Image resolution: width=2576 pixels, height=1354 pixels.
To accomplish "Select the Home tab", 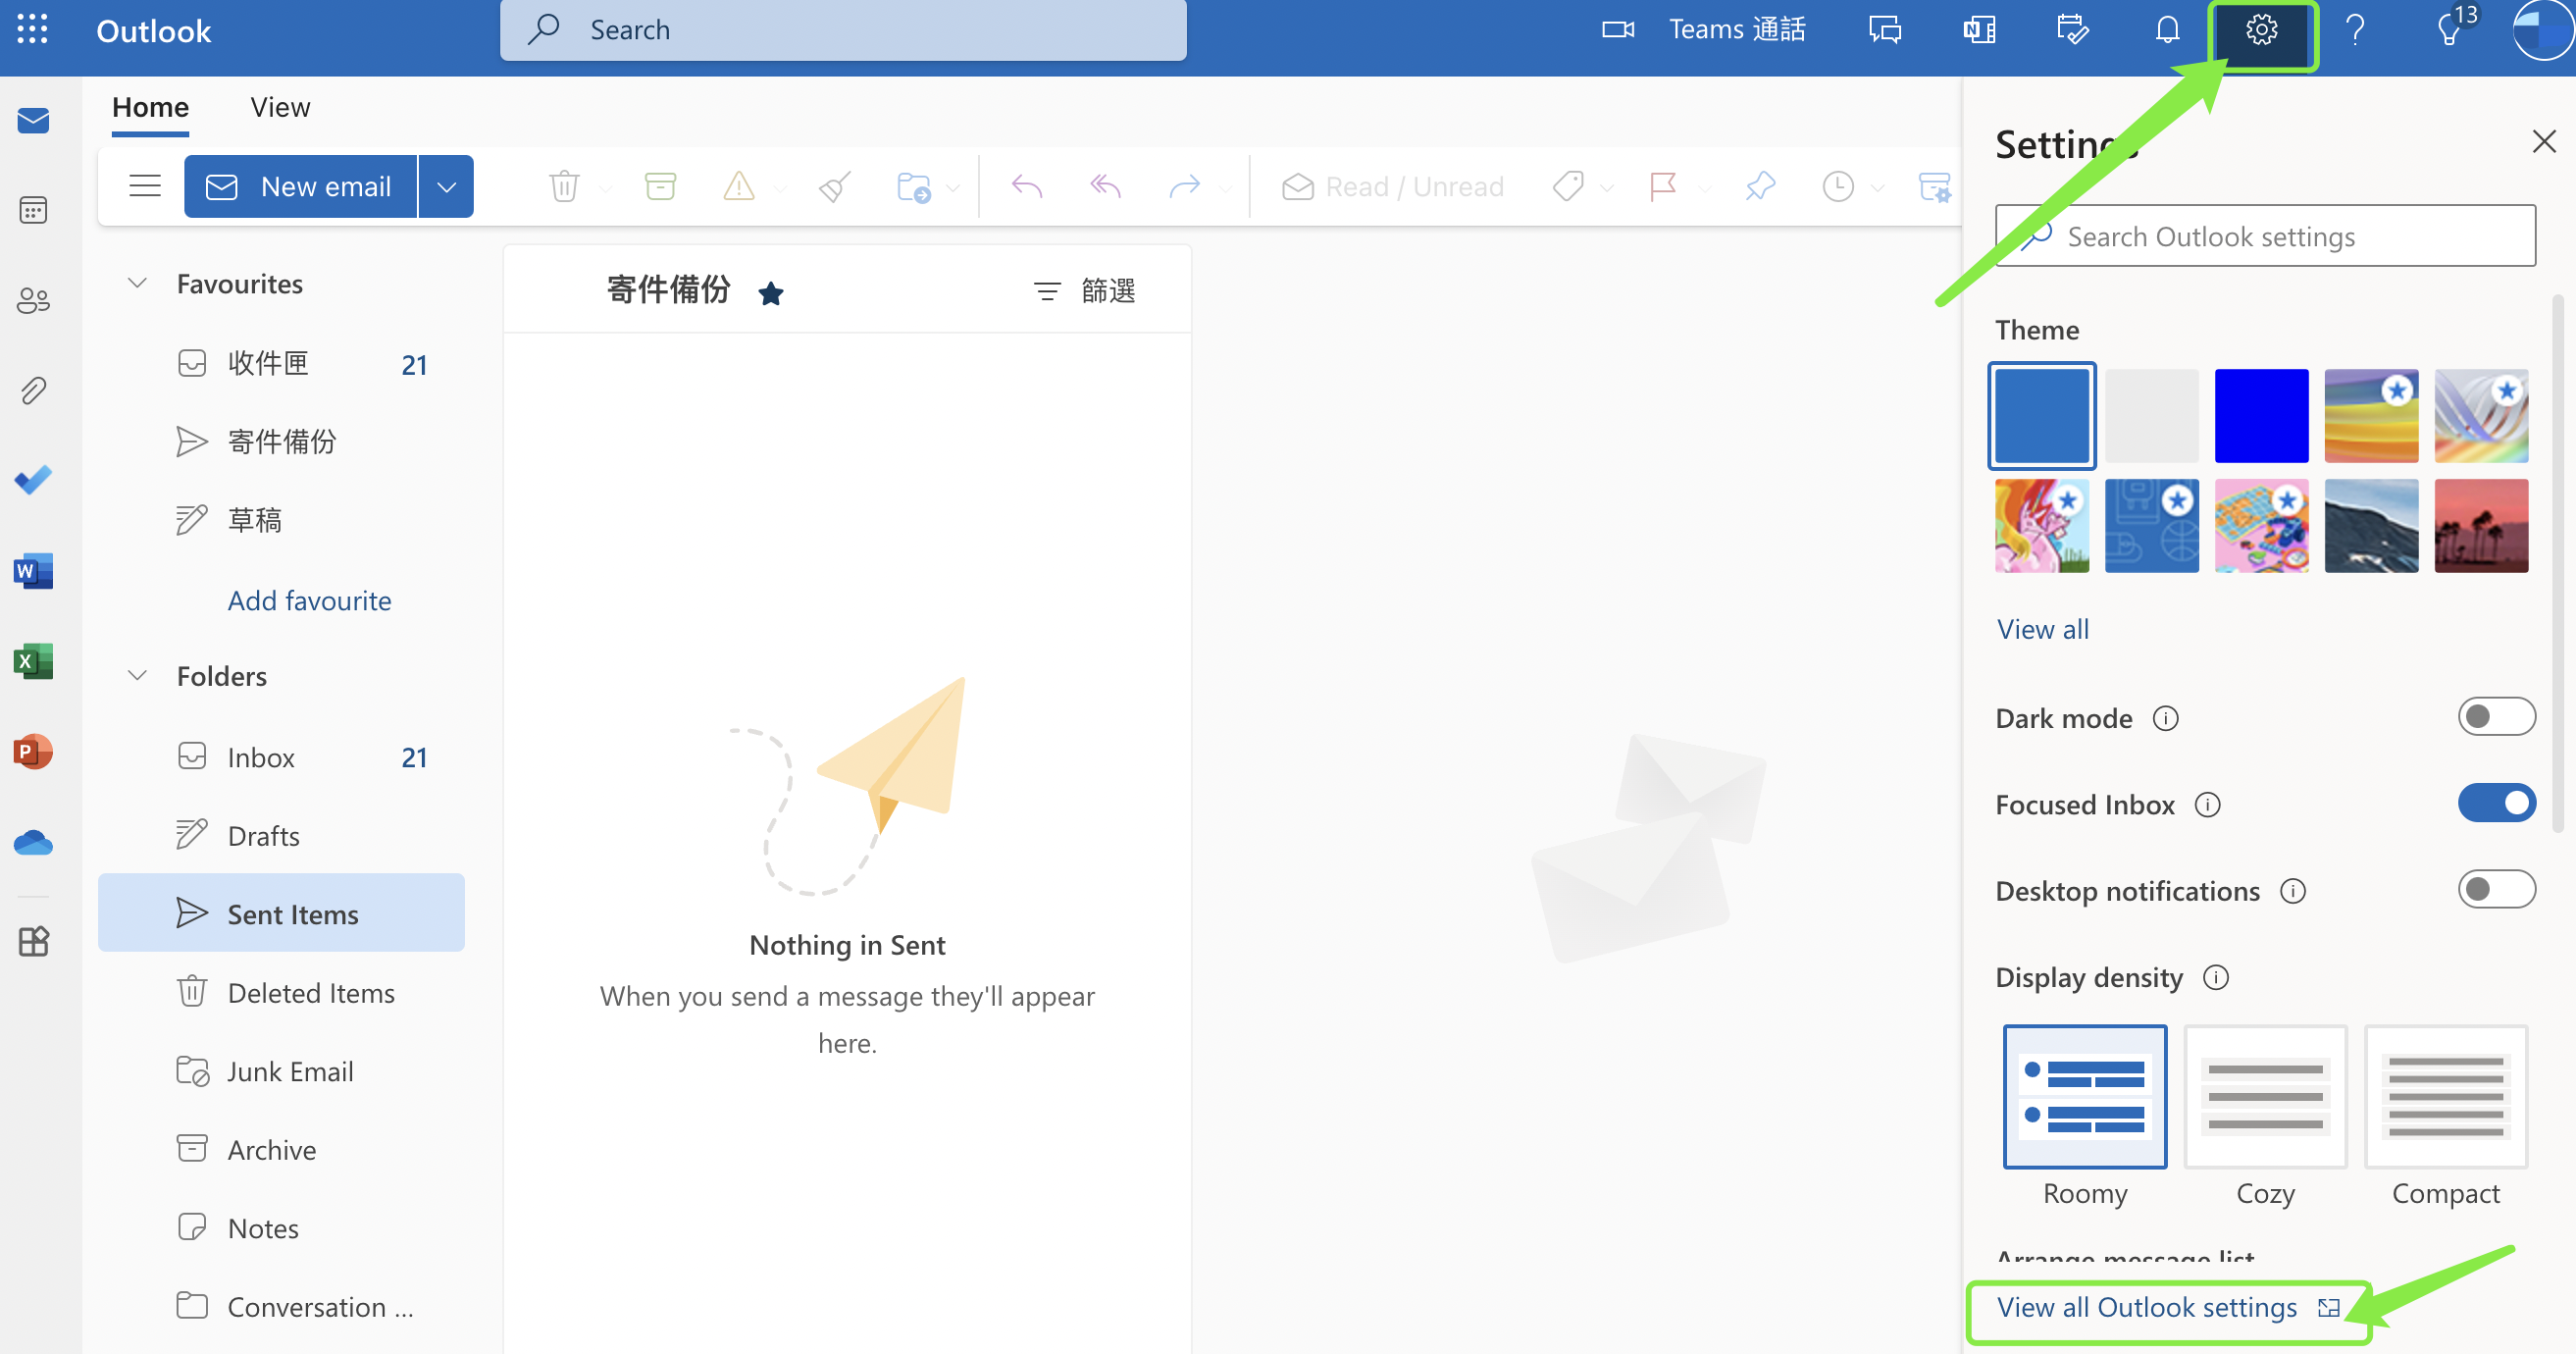I will coord(150,107).
